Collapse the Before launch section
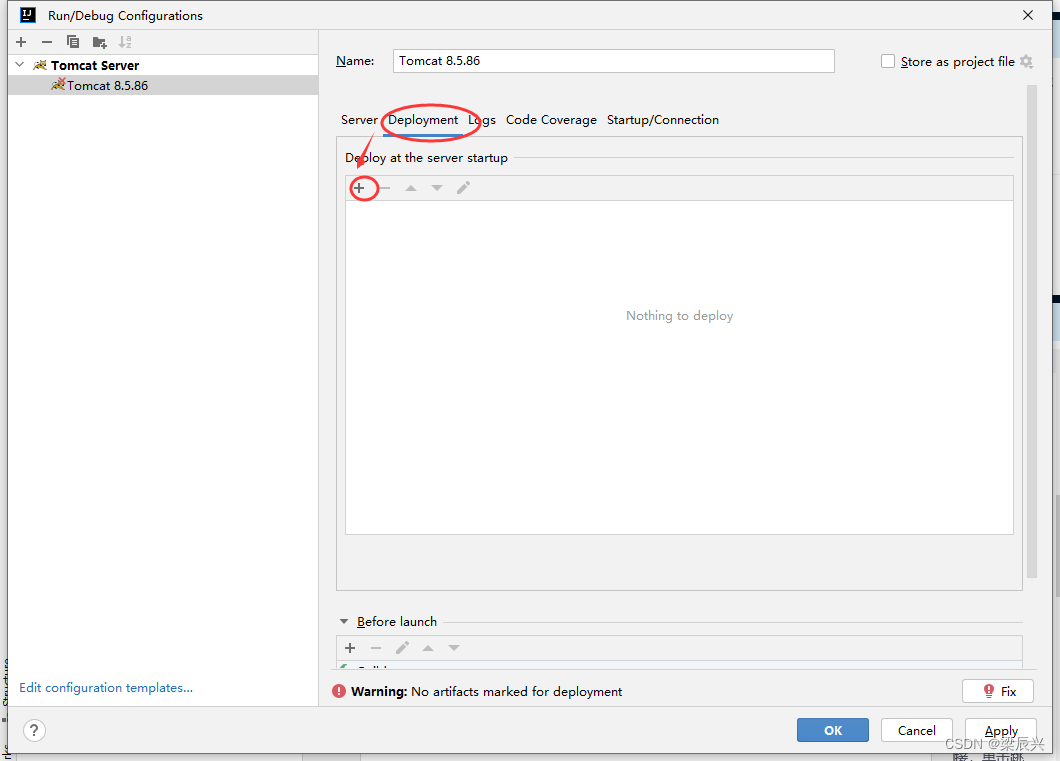Viewport: 1060px width, 761px height. (x=344, y=622)
